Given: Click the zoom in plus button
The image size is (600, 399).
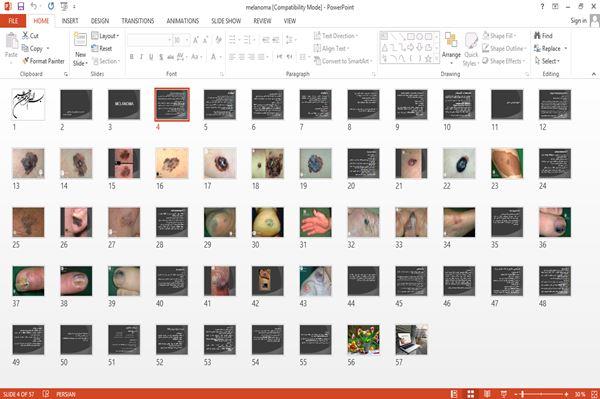Looking at the screenshot, I should click(x=566, y=394).
